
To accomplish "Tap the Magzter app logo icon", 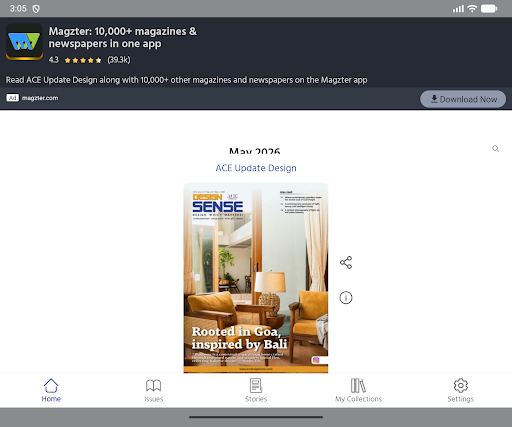I will click(x=24, y=42).
